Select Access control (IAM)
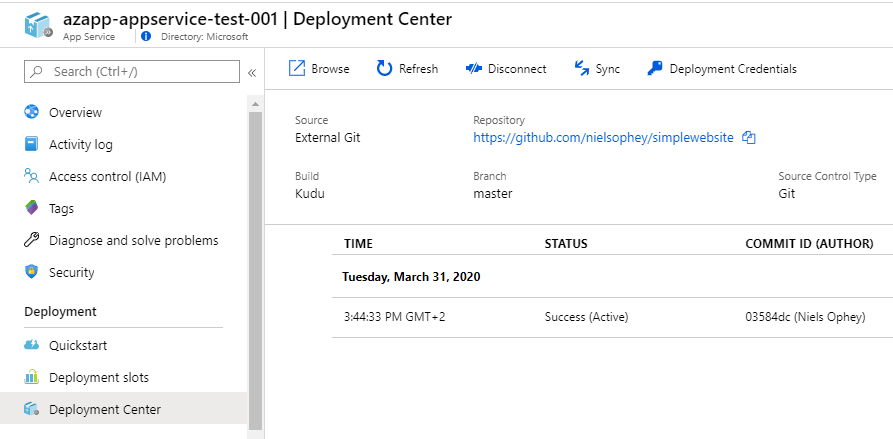 tap(107, 177)
